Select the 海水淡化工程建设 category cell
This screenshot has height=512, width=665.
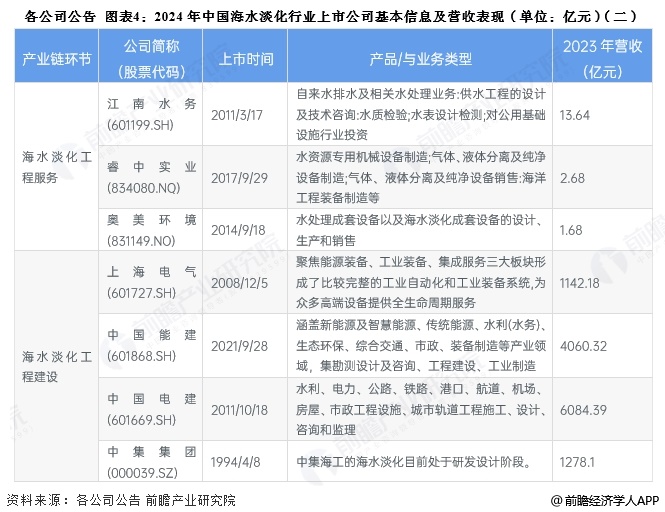click(56, 366)
